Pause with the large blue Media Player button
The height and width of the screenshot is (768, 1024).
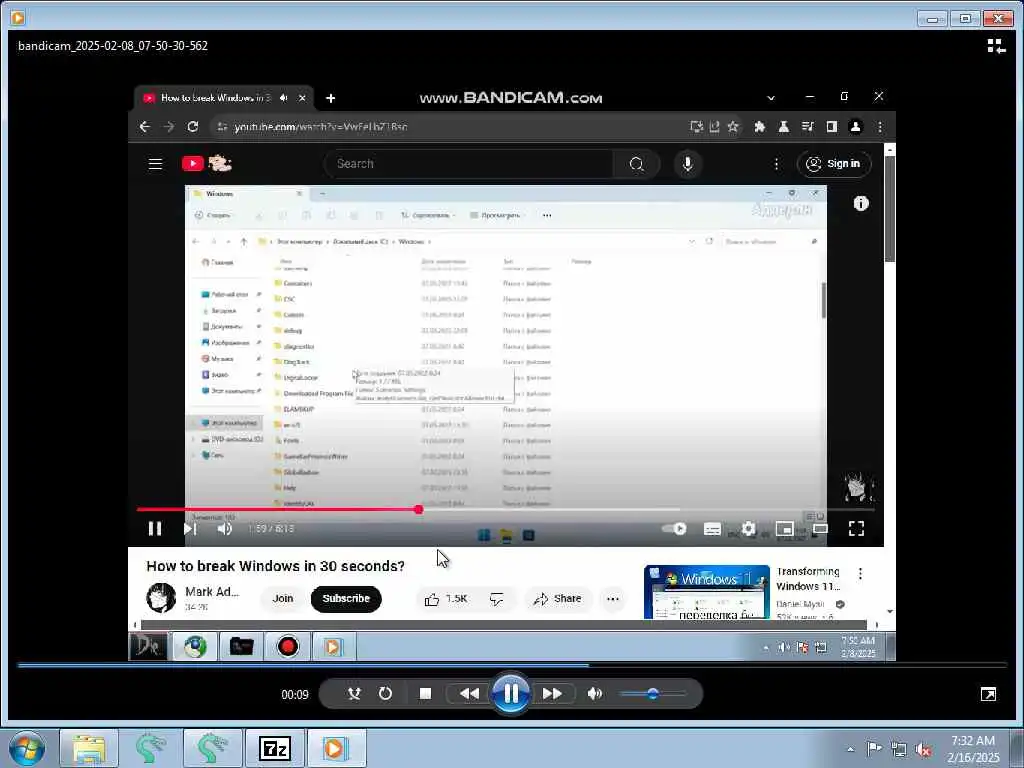click(511, 694)
